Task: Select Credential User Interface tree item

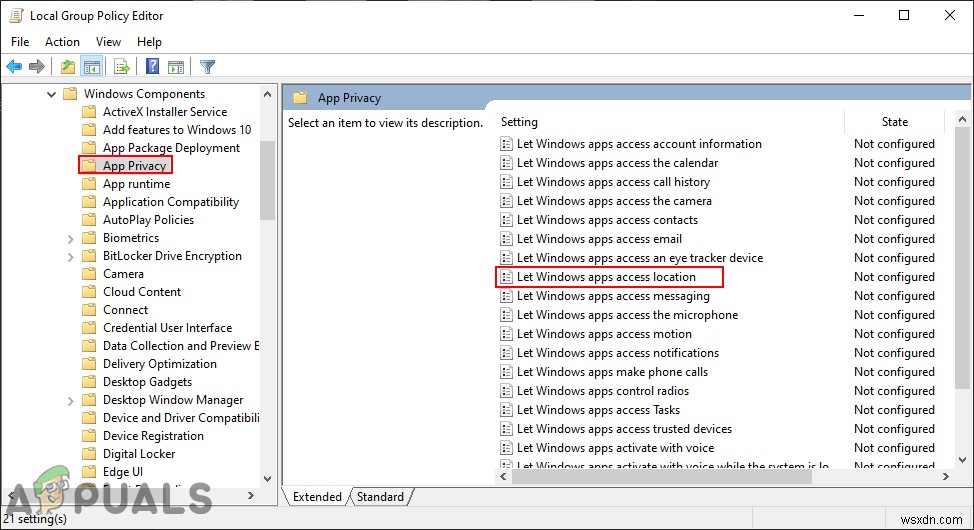Action: [167, 328]
